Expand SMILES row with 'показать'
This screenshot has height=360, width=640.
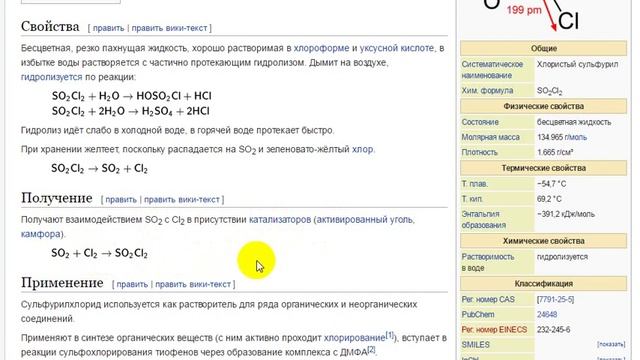tap(611, 345)
